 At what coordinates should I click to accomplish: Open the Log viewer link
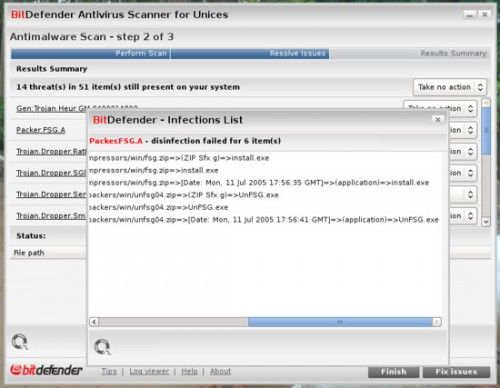(x=149, y=371)
